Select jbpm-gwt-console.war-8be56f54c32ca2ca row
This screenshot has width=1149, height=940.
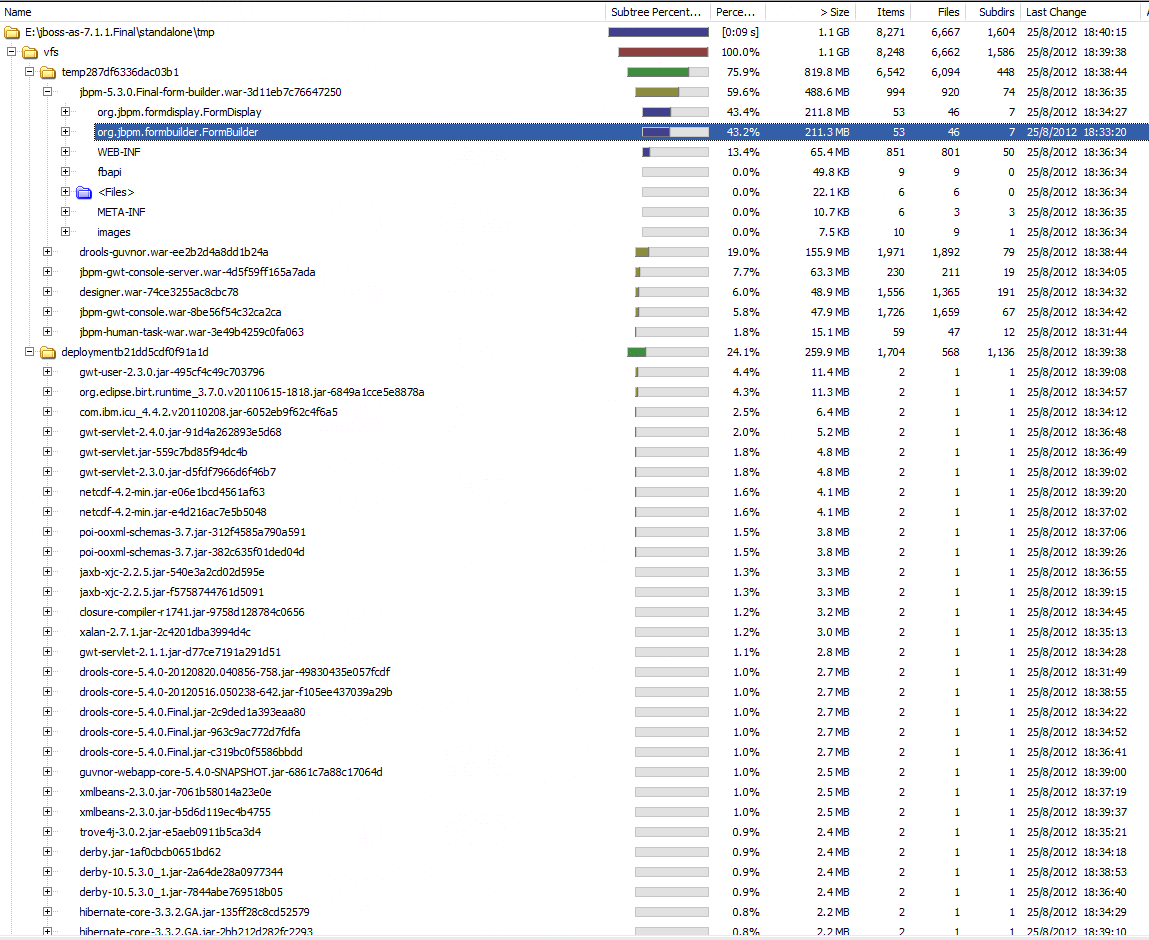point(574,312)
